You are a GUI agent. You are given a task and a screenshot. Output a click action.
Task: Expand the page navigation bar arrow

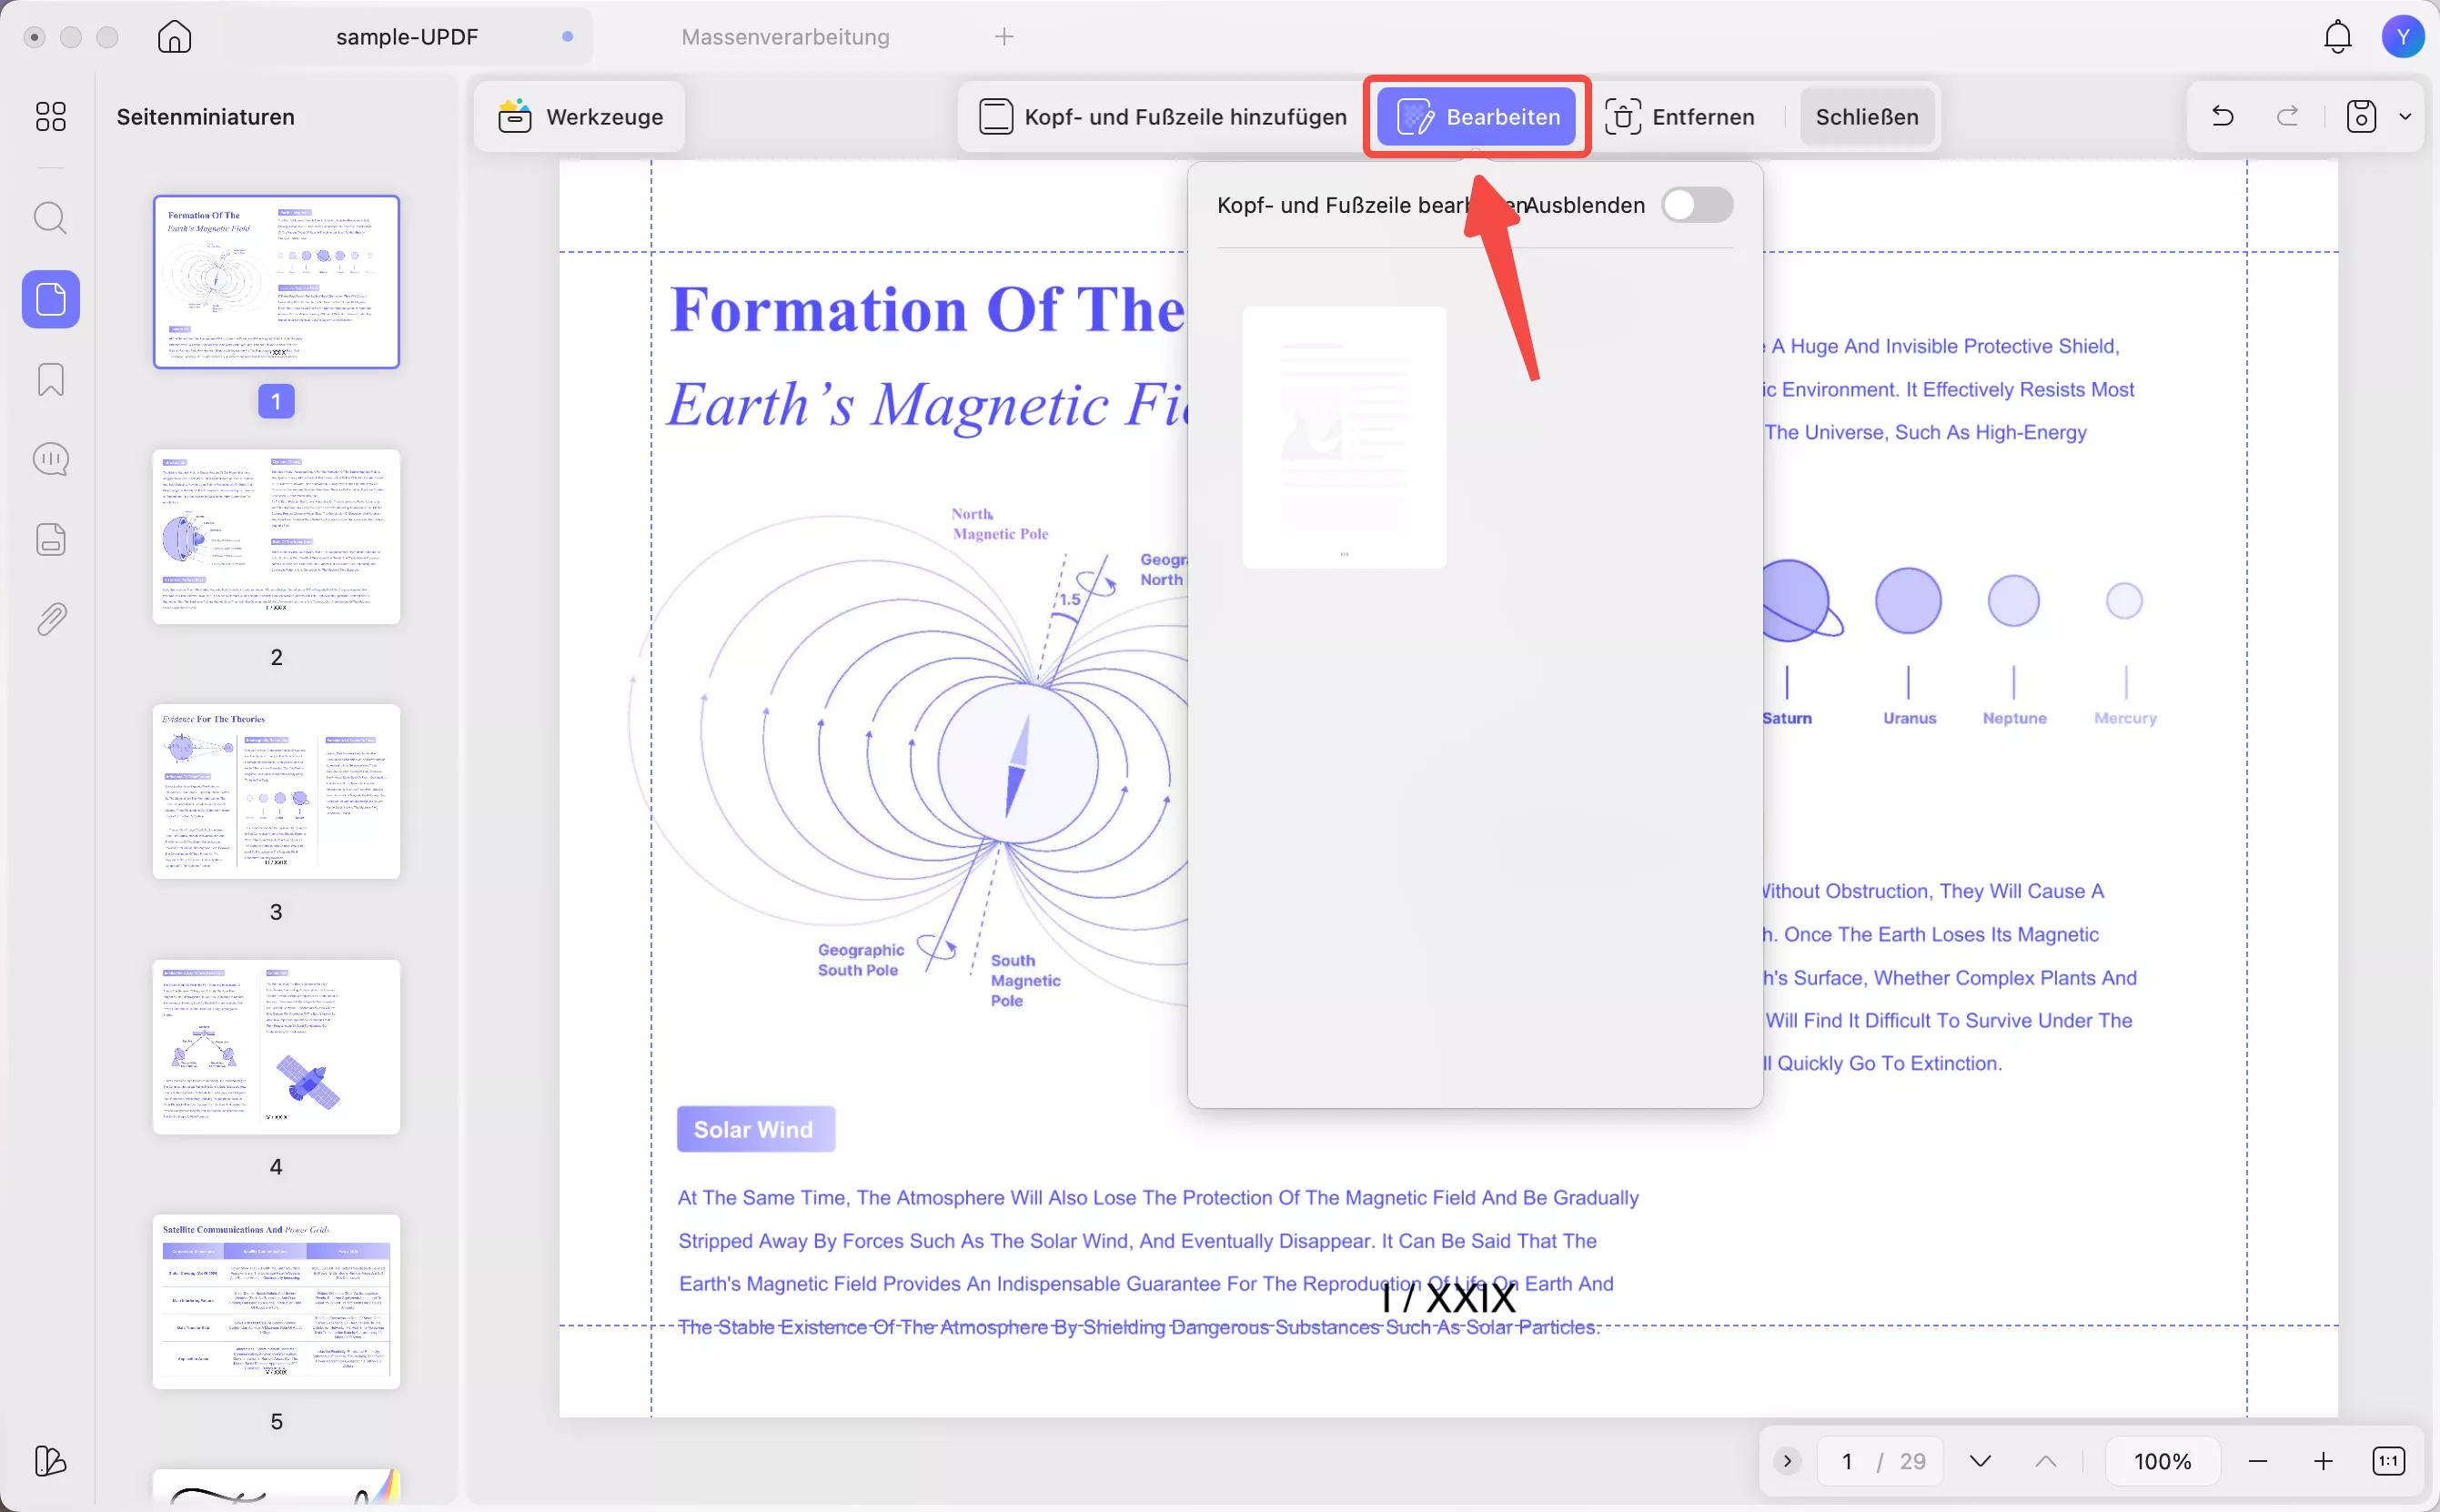coord(1787,1461)
